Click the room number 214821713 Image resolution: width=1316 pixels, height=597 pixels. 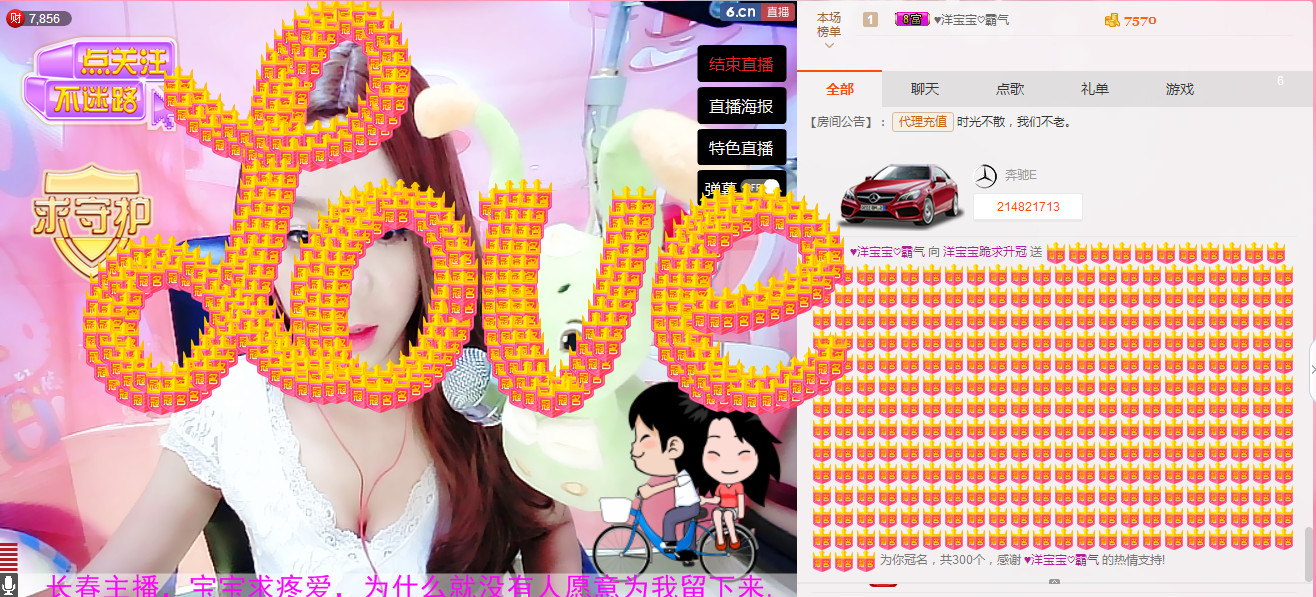pos(1028,207)
